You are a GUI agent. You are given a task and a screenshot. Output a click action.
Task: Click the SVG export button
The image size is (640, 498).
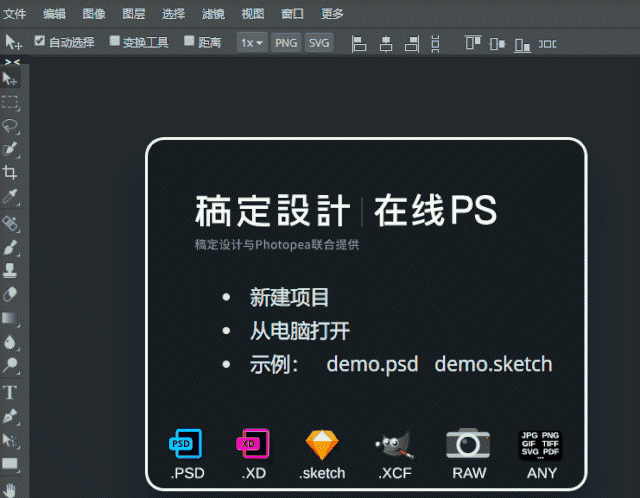(x=319, y=42)
